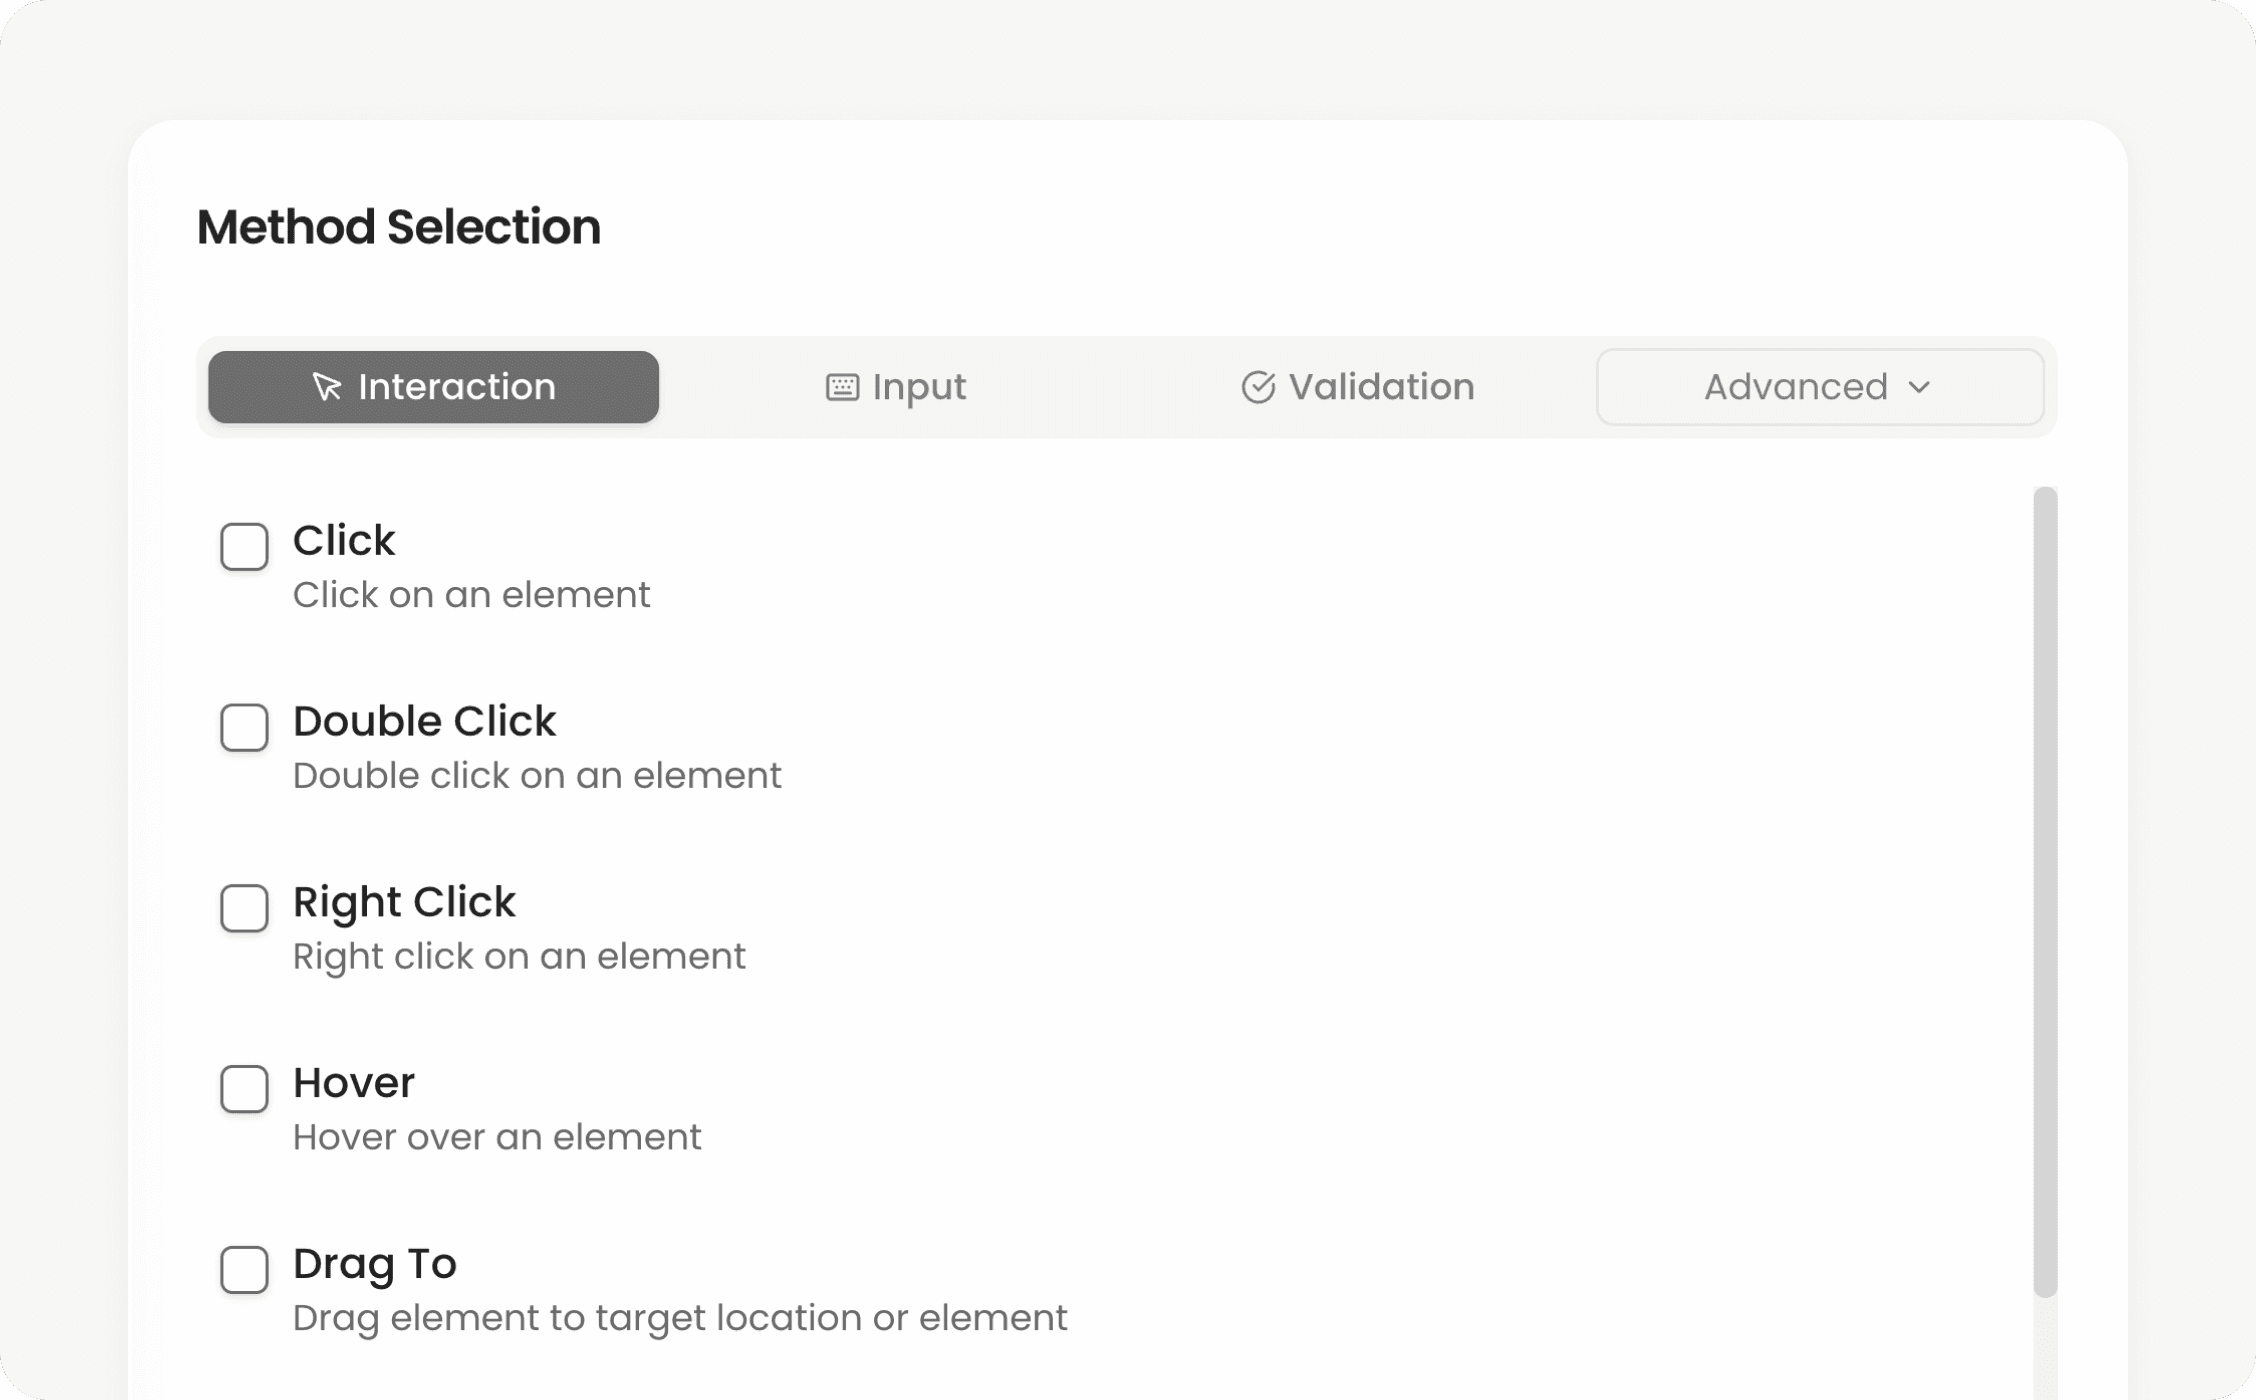This screenshot has width=2256, height=1400.
Task: Enable the Double Click method checkbox
Action: click(x=244, y=728)
